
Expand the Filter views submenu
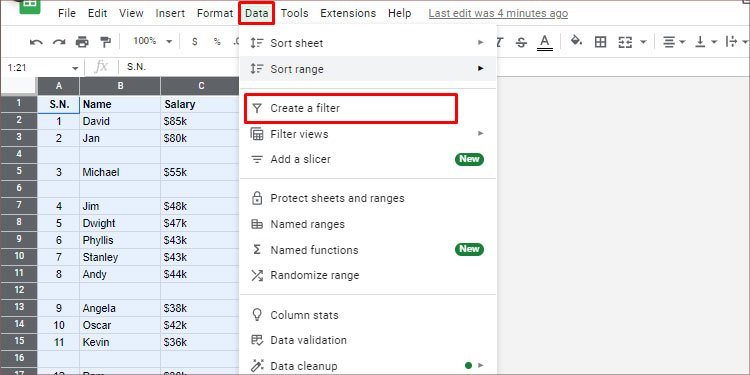click(368, 134)
